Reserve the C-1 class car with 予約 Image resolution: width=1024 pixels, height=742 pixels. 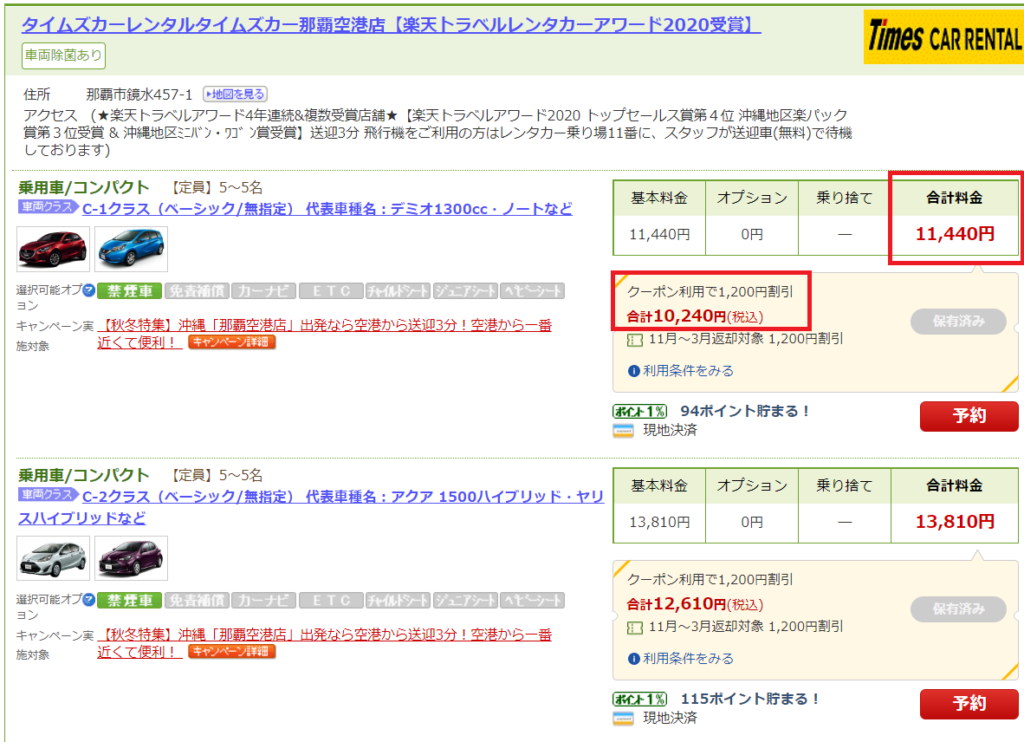(x=969, y=416)
